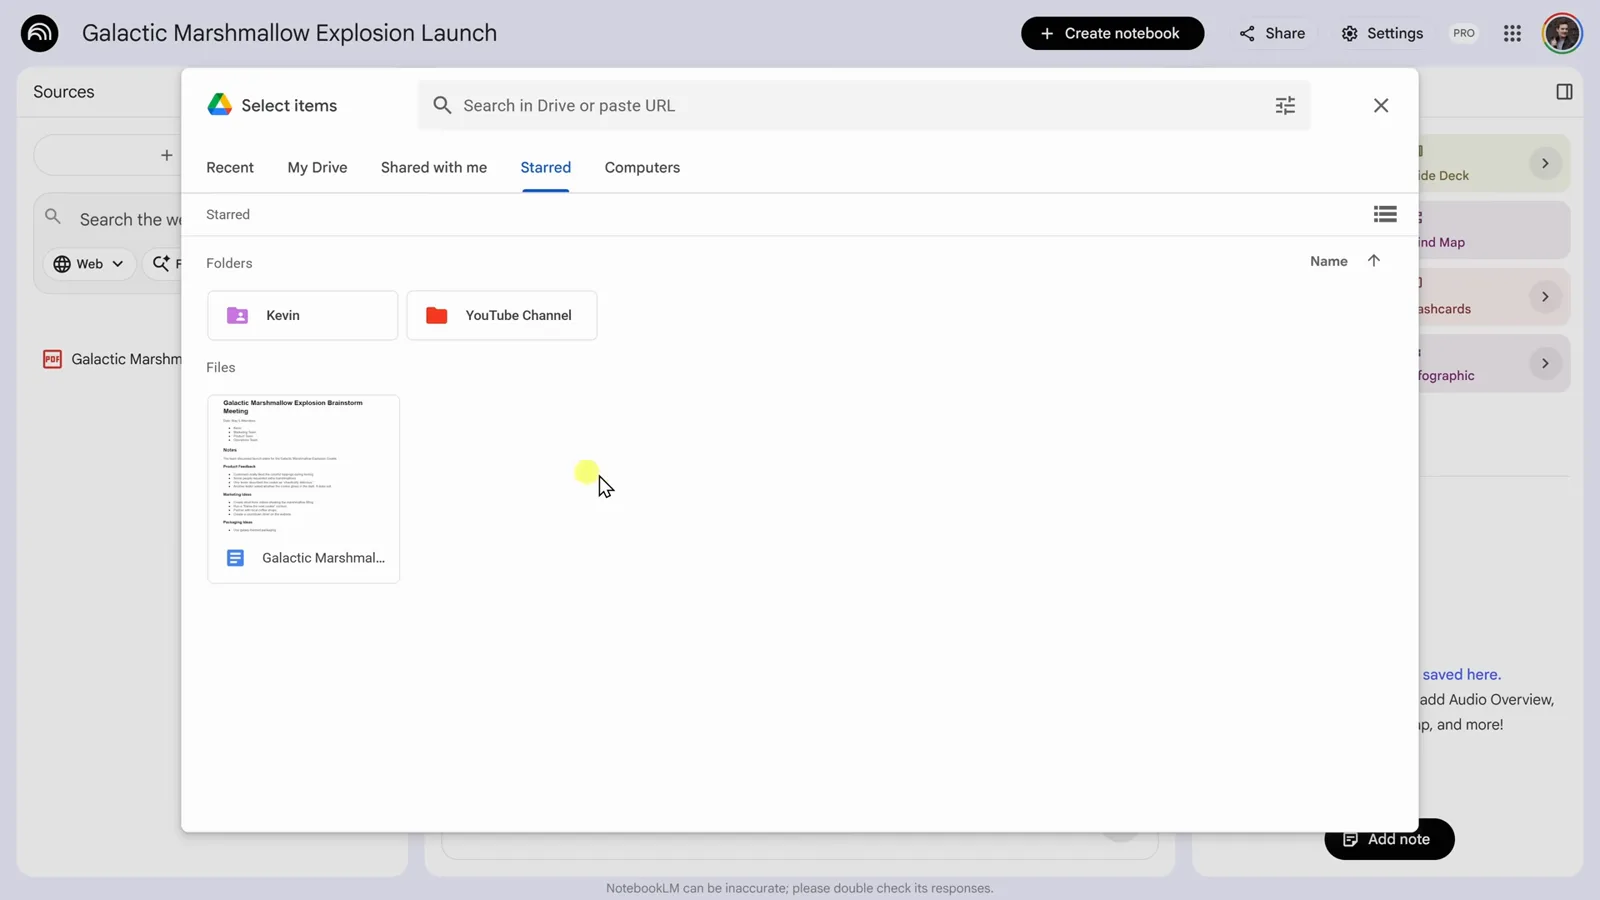Click the Galactic Marshmallow PDF source icon

[52, 359]
